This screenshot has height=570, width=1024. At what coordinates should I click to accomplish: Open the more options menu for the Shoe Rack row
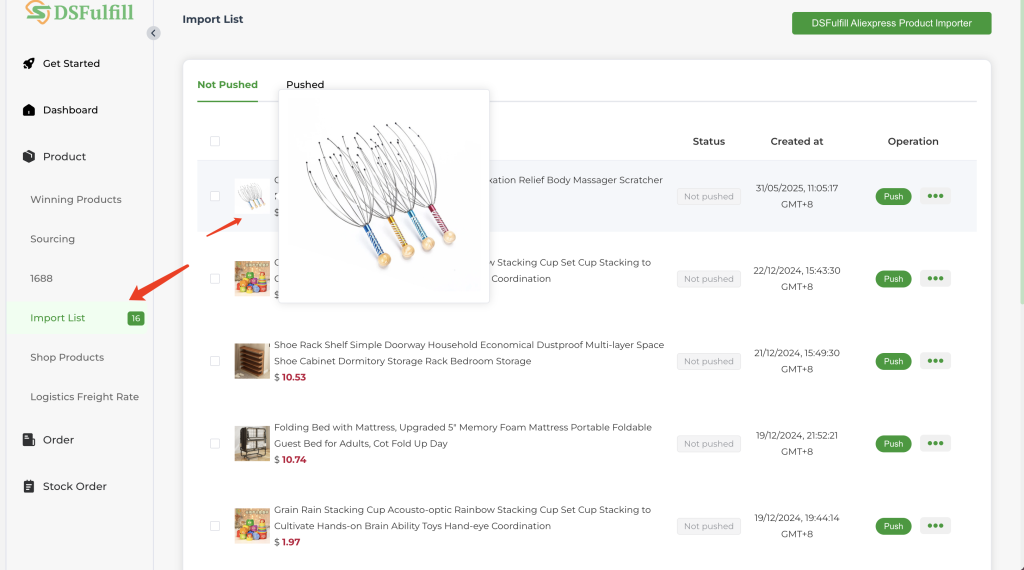pos(935,361)
